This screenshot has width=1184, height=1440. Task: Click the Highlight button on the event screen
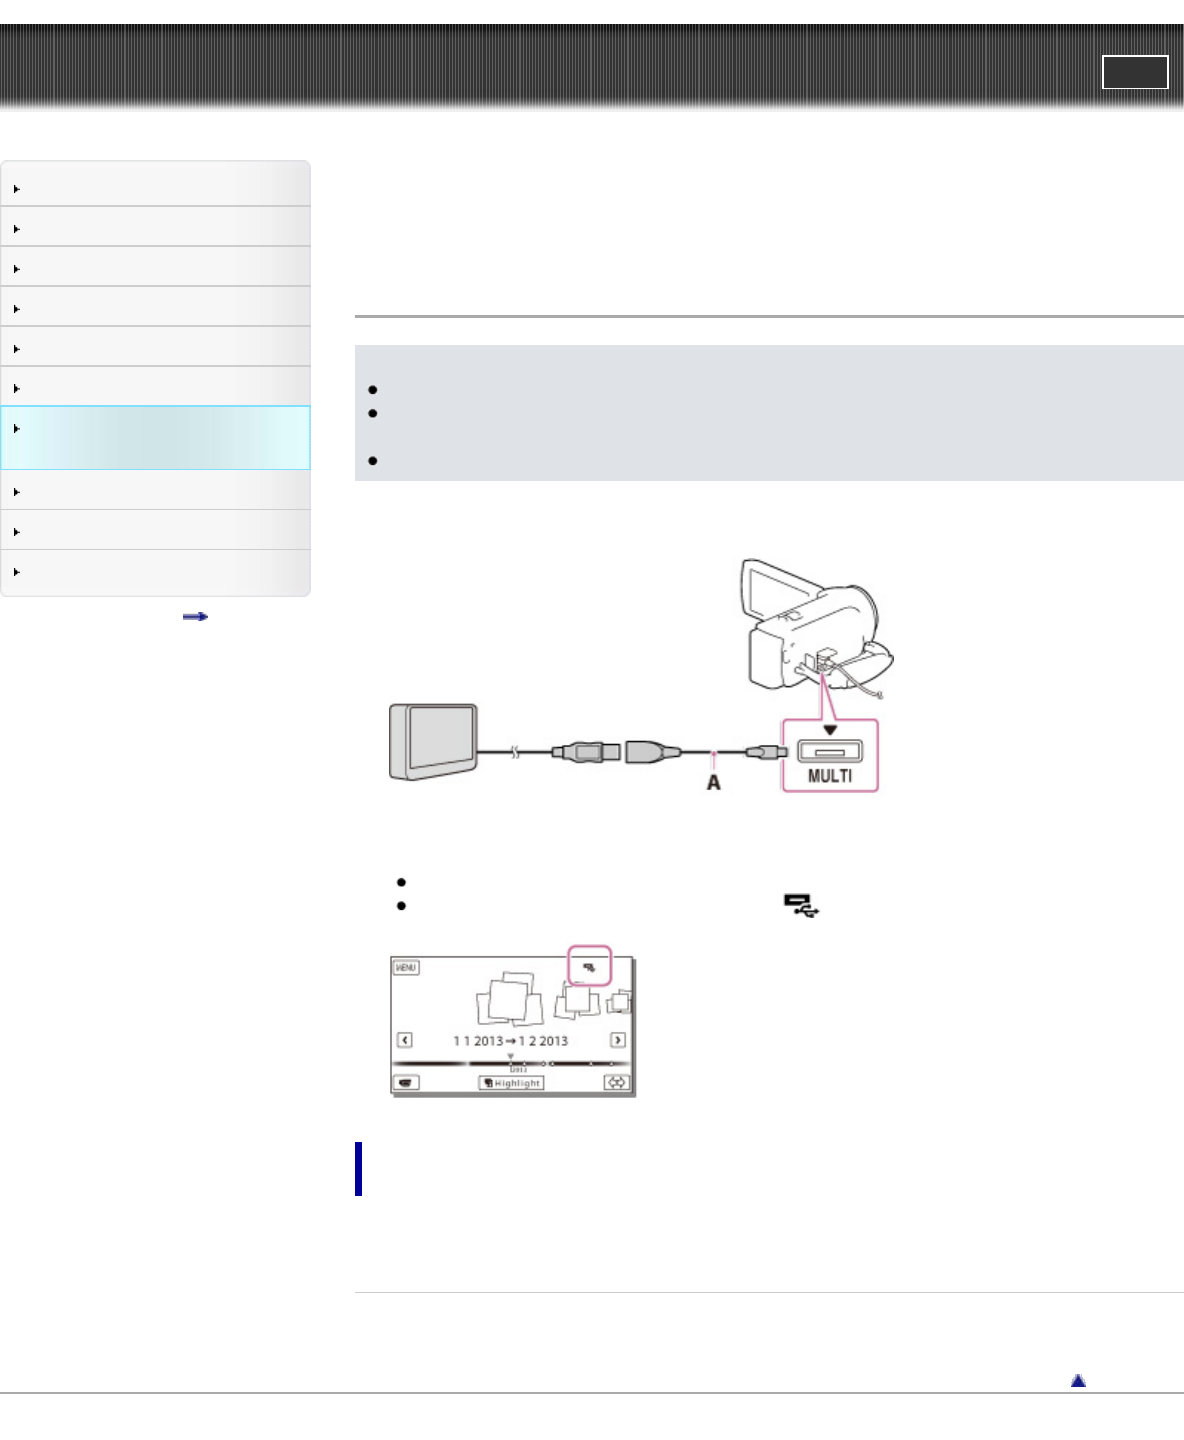[x=511, y=1083]
